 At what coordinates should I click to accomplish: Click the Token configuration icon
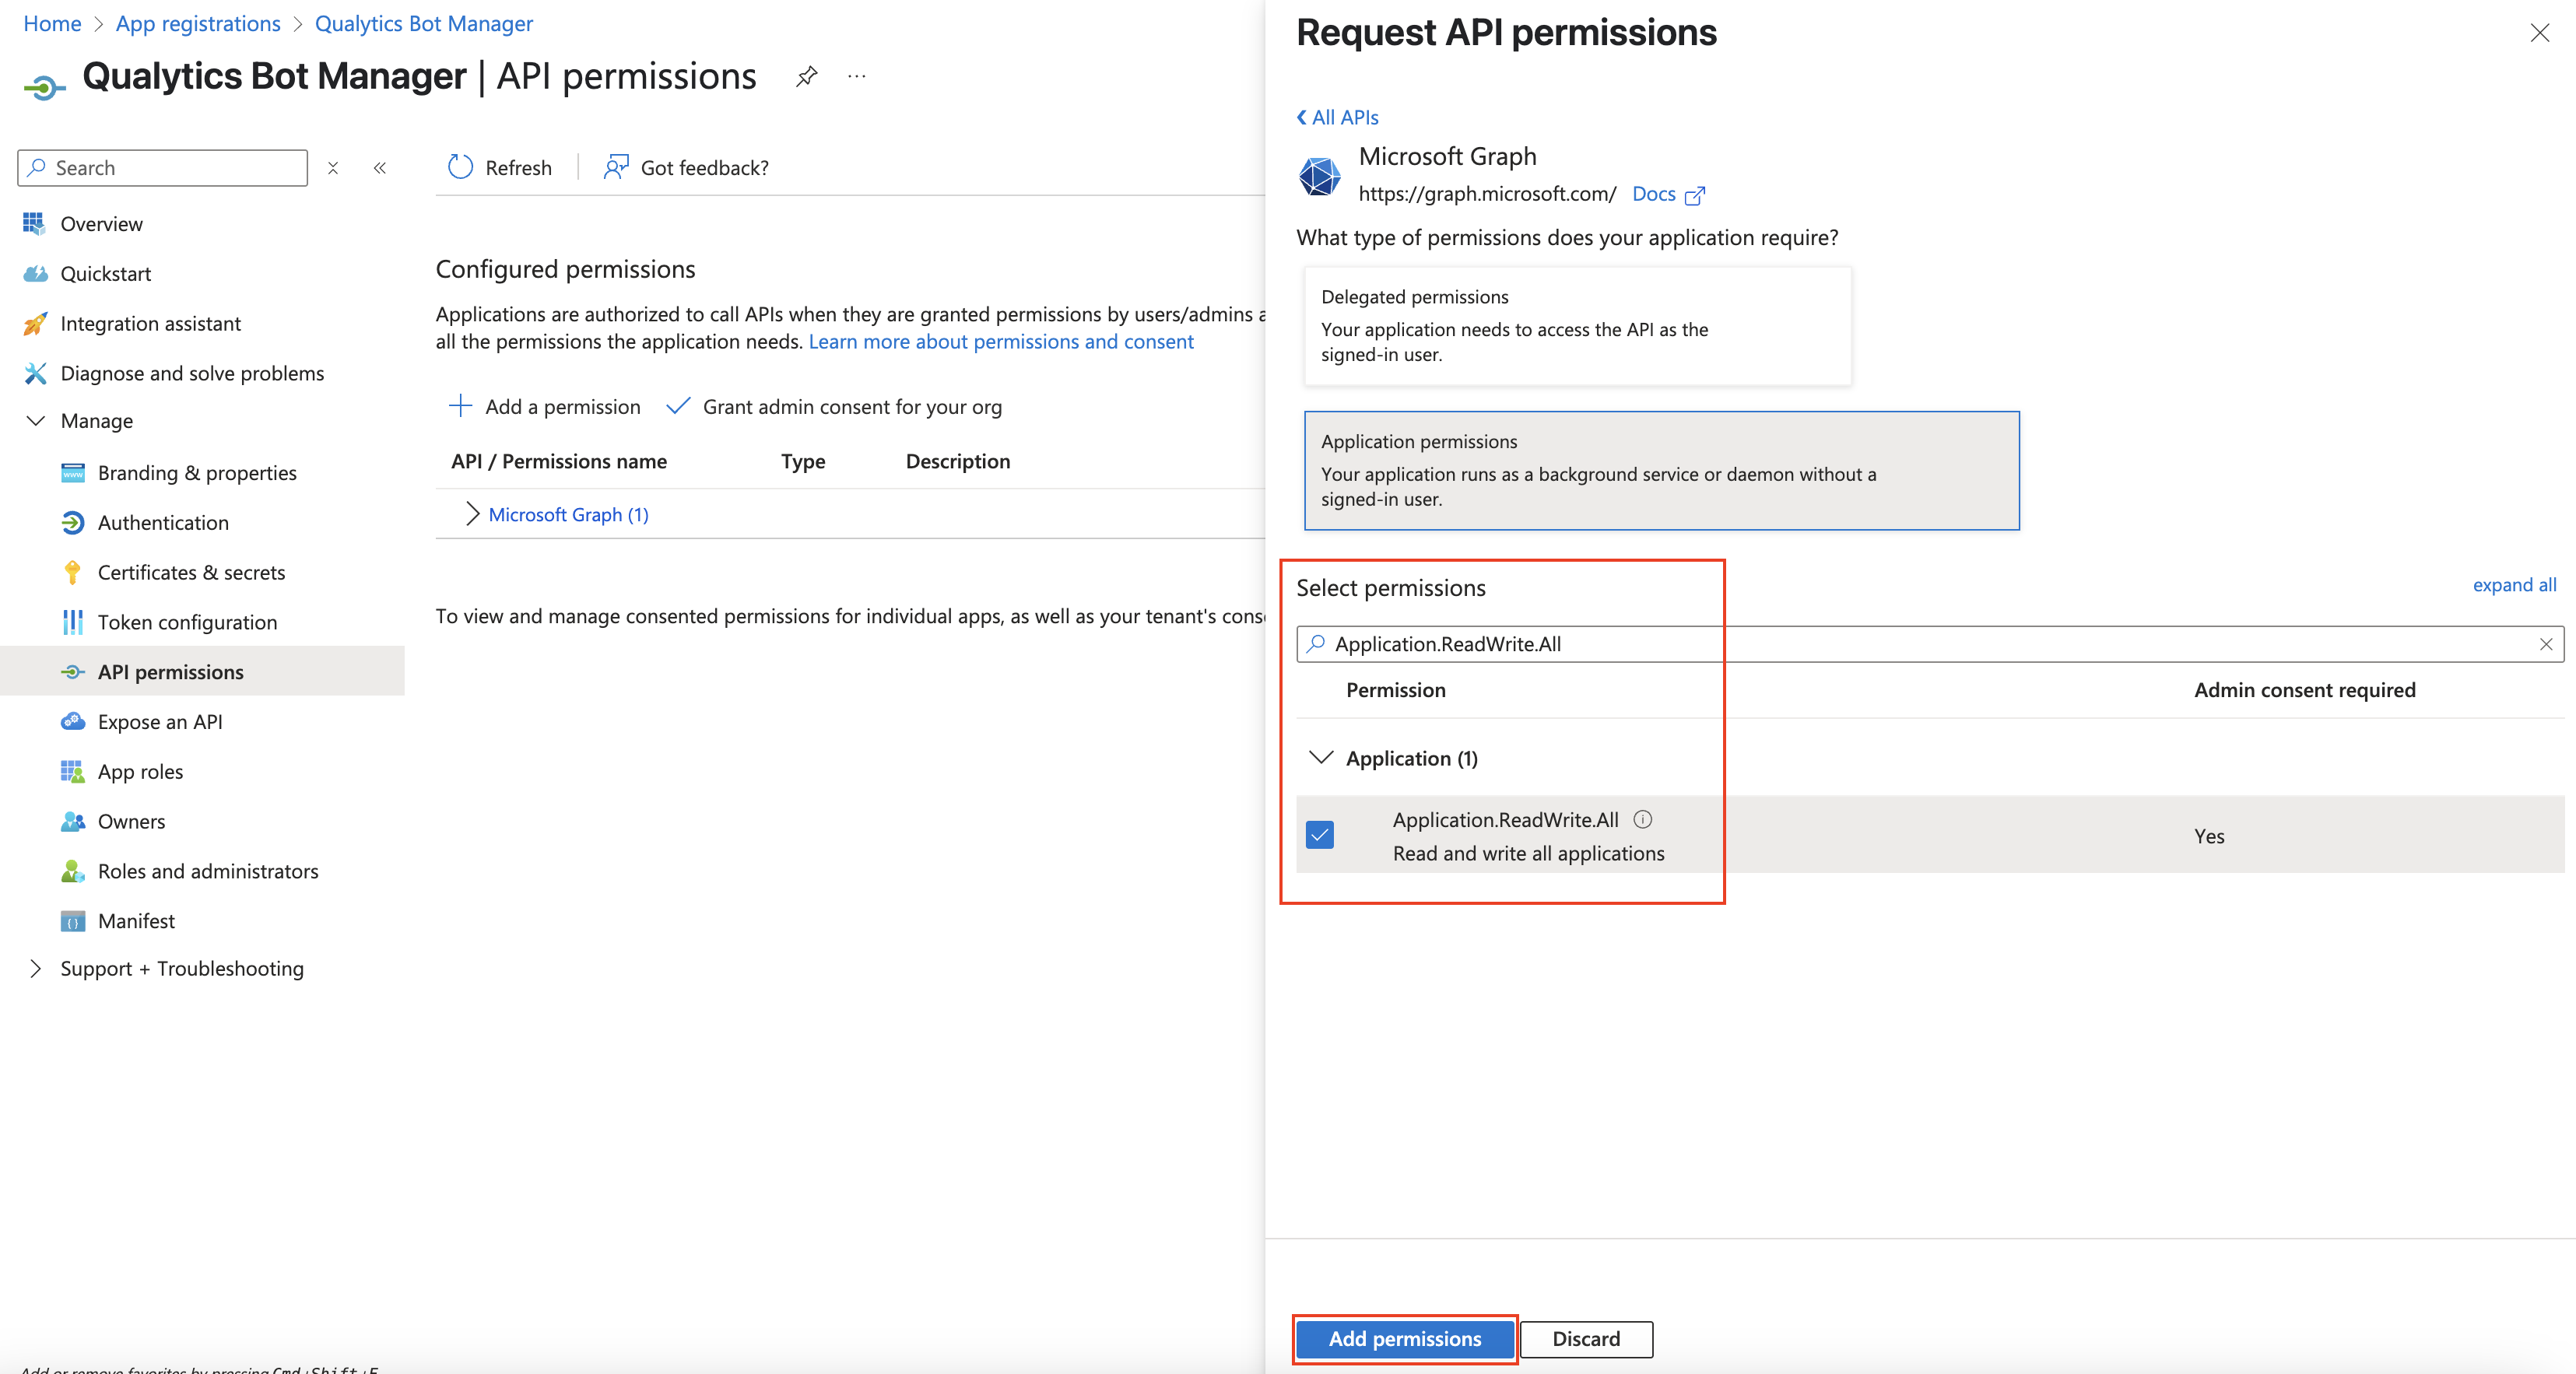point(73,622)
